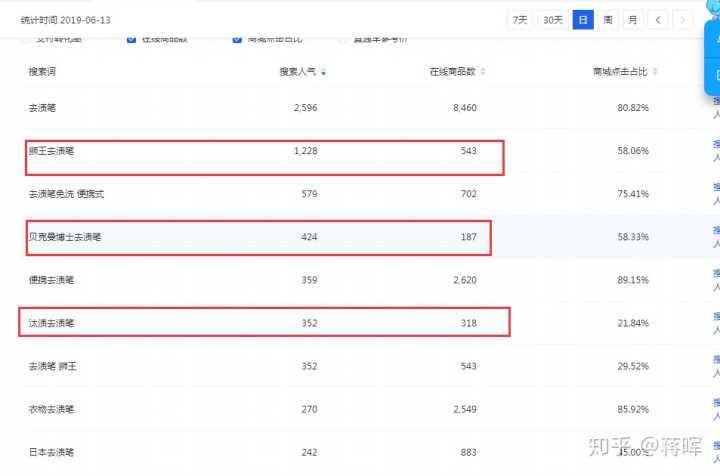
Task: Sort by 商城点击占比 column arrow
Action: pyautogui.click(x=656, y=72)
